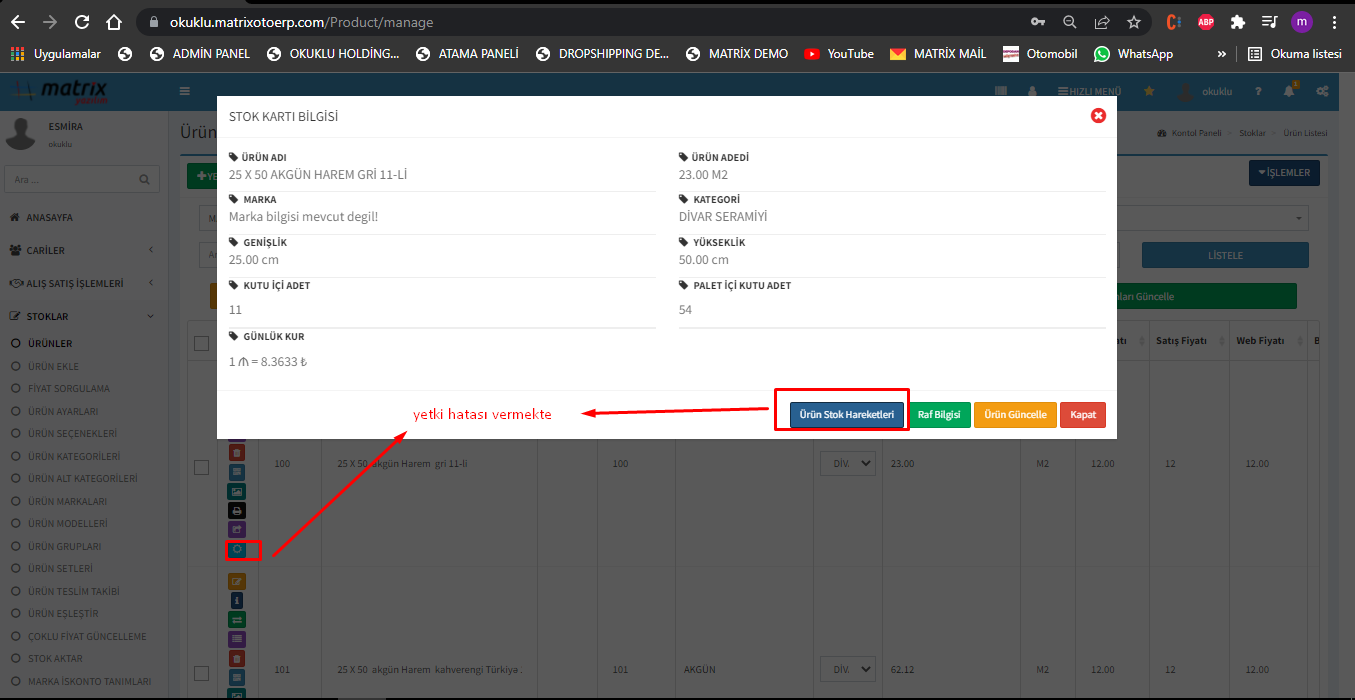Viewport: 1355px width, 700px height.
Task: Click the sidebar Ara search field
Action: point(70,179)
